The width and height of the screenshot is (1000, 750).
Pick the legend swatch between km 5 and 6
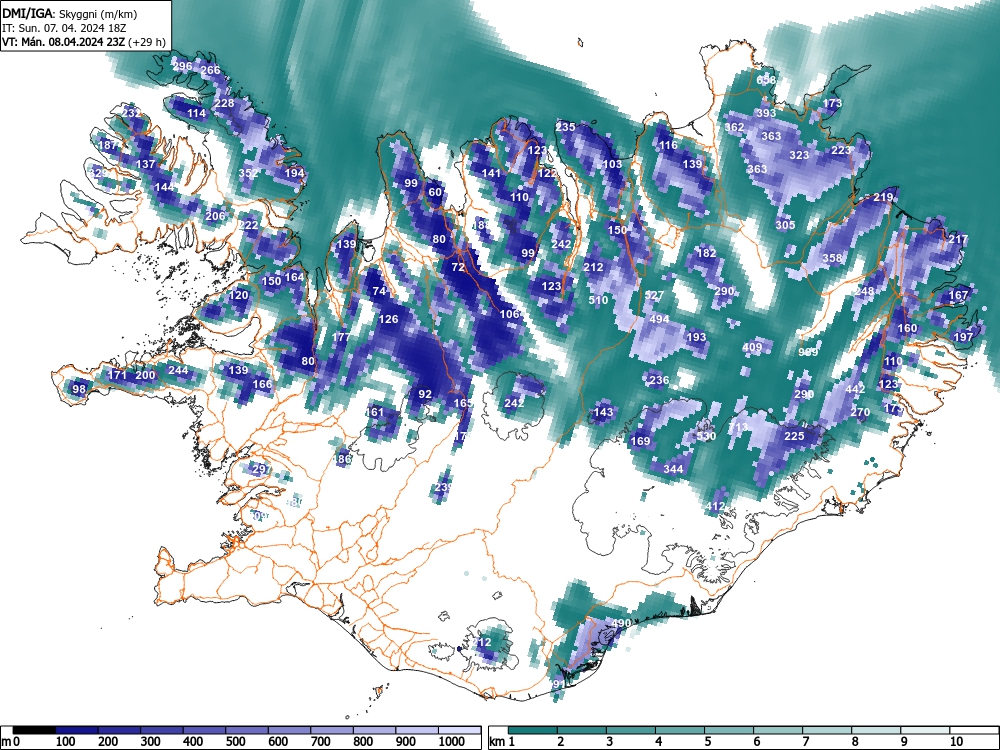click(x=729, y=730)
